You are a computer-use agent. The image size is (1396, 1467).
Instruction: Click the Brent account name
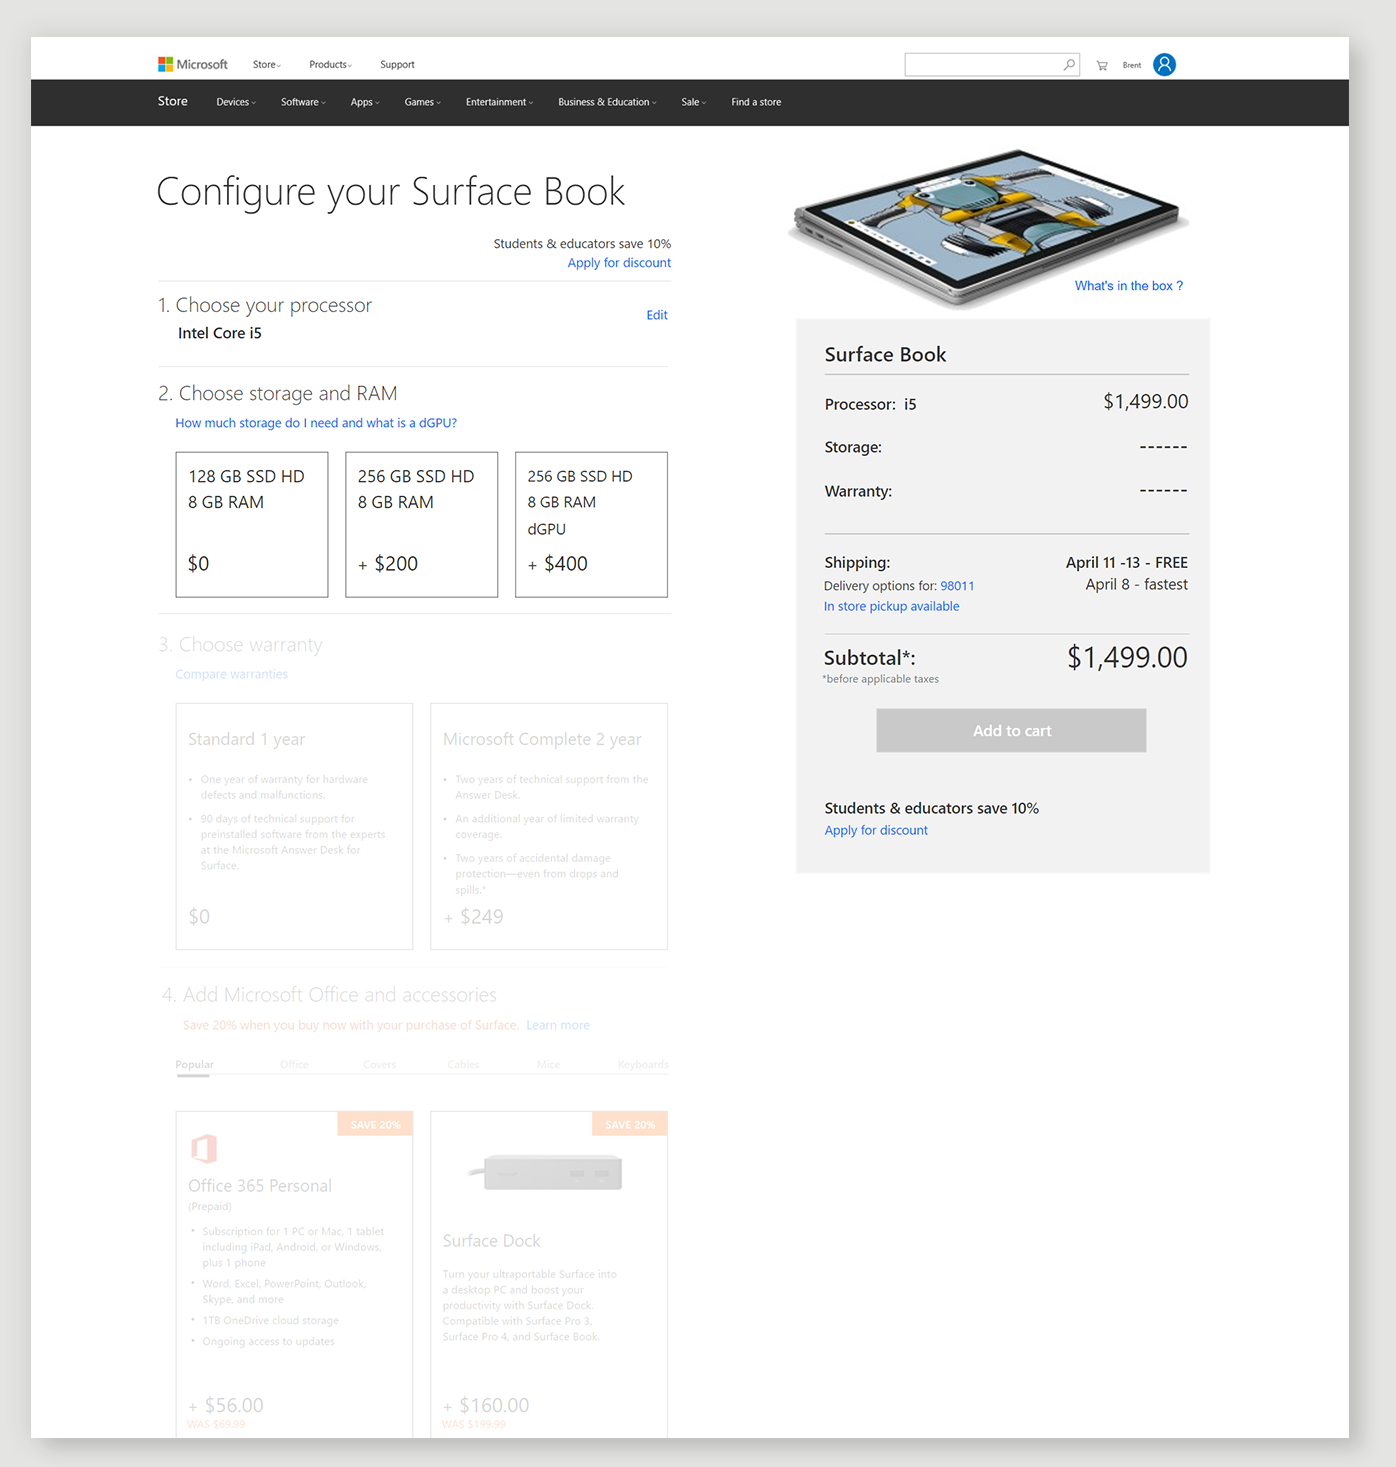(1132, 65)
